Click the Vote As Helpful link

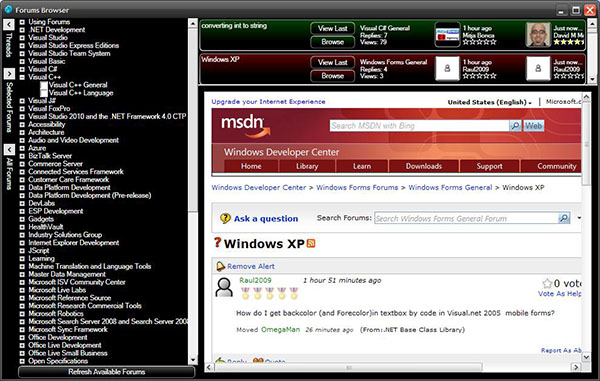coord(559,294)
